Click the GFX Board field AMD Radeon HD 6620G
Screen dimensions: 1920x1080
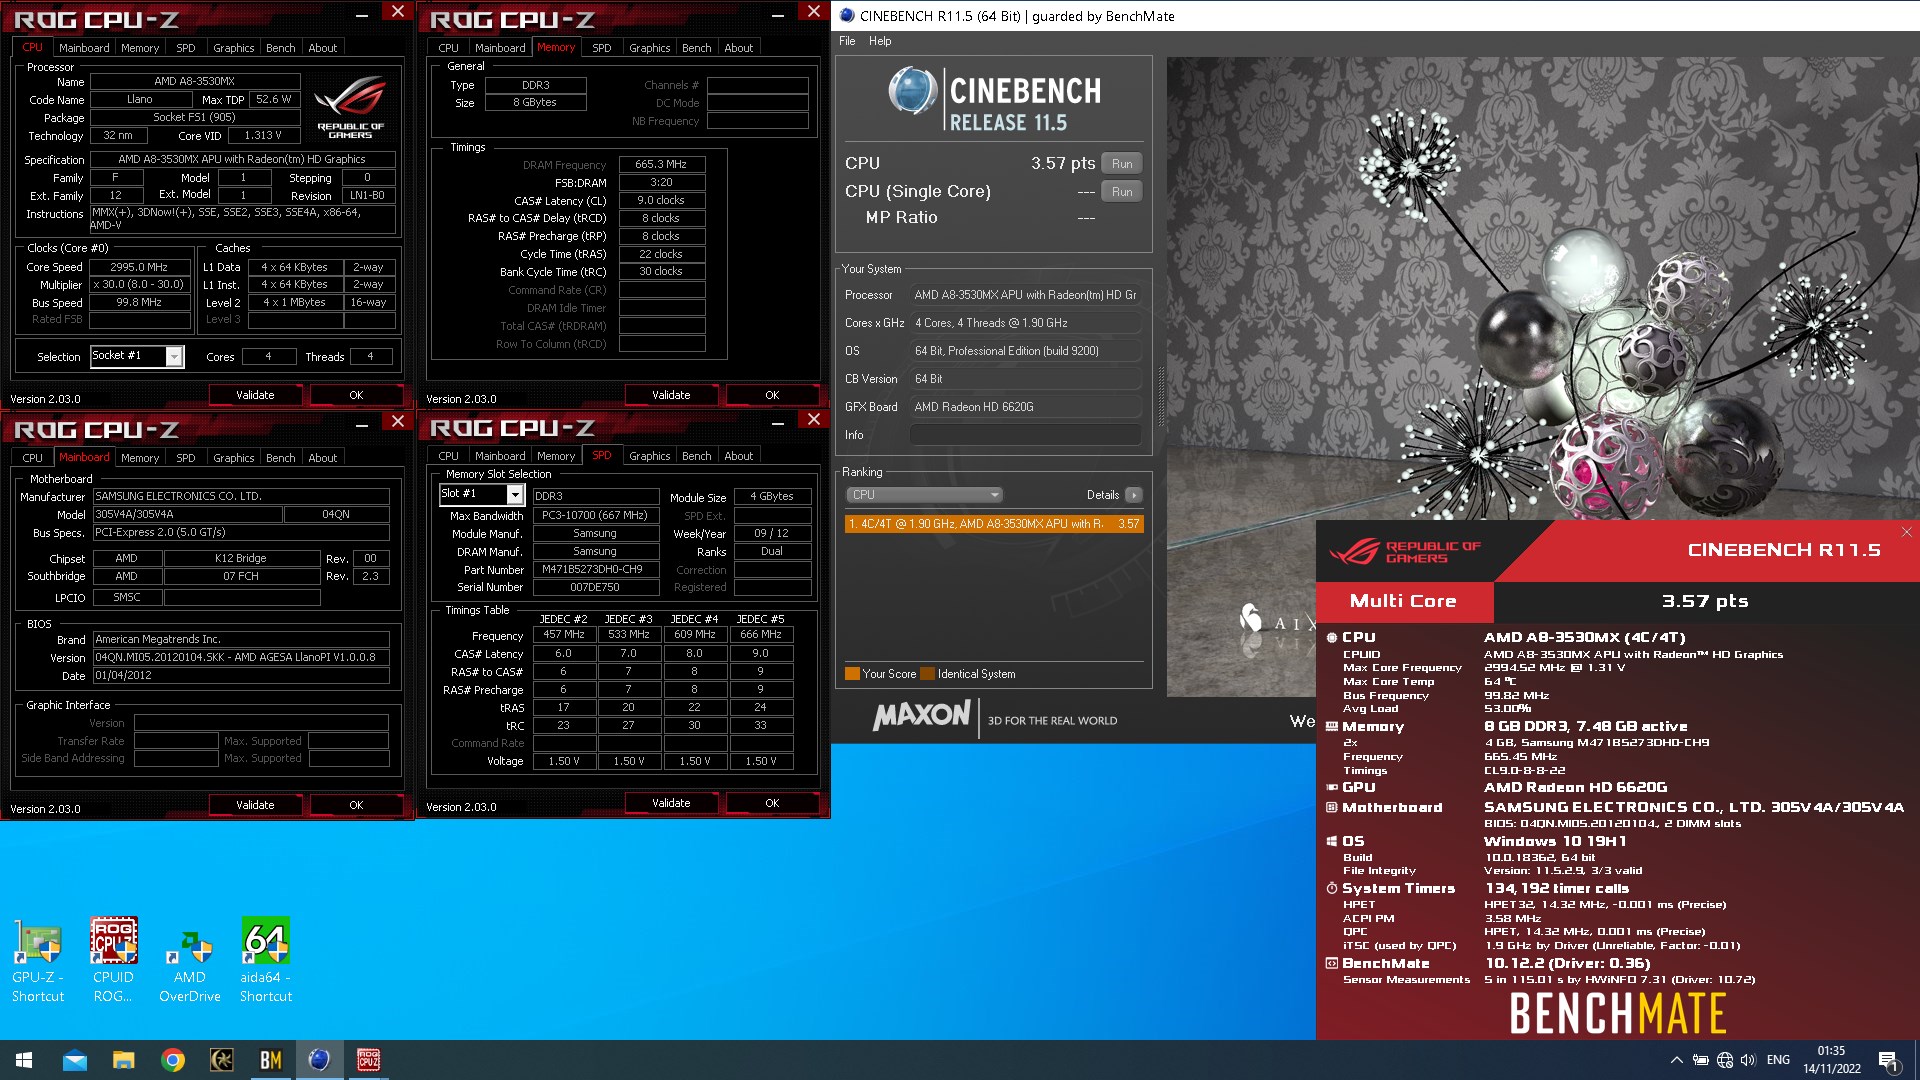1025,407
